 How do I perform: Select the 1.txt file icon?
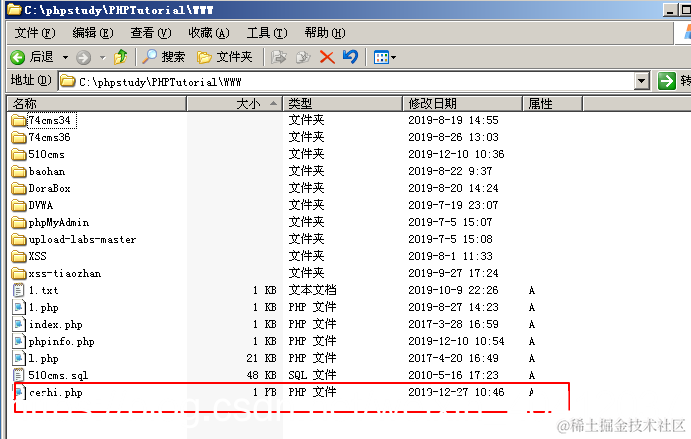click(x=19, y=290)
